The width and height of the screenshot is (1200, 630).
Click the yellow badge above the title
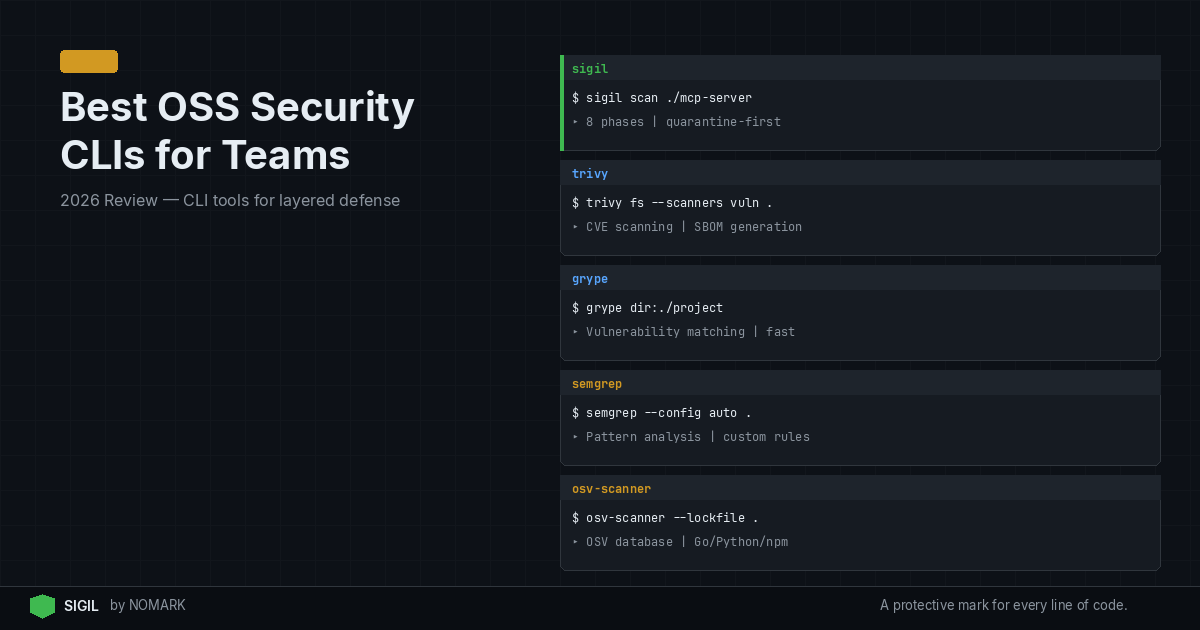(x=89, y=62)
